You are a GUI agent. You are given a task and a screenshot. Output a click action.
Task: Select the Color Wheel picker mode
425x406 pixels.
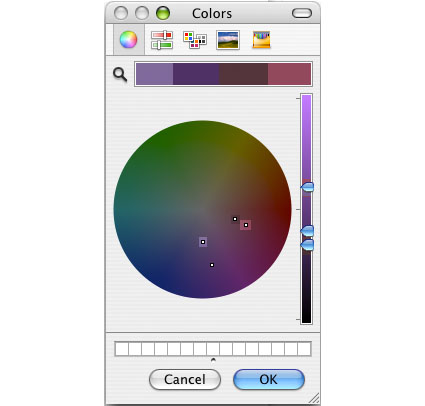click(x=129, y=40)
